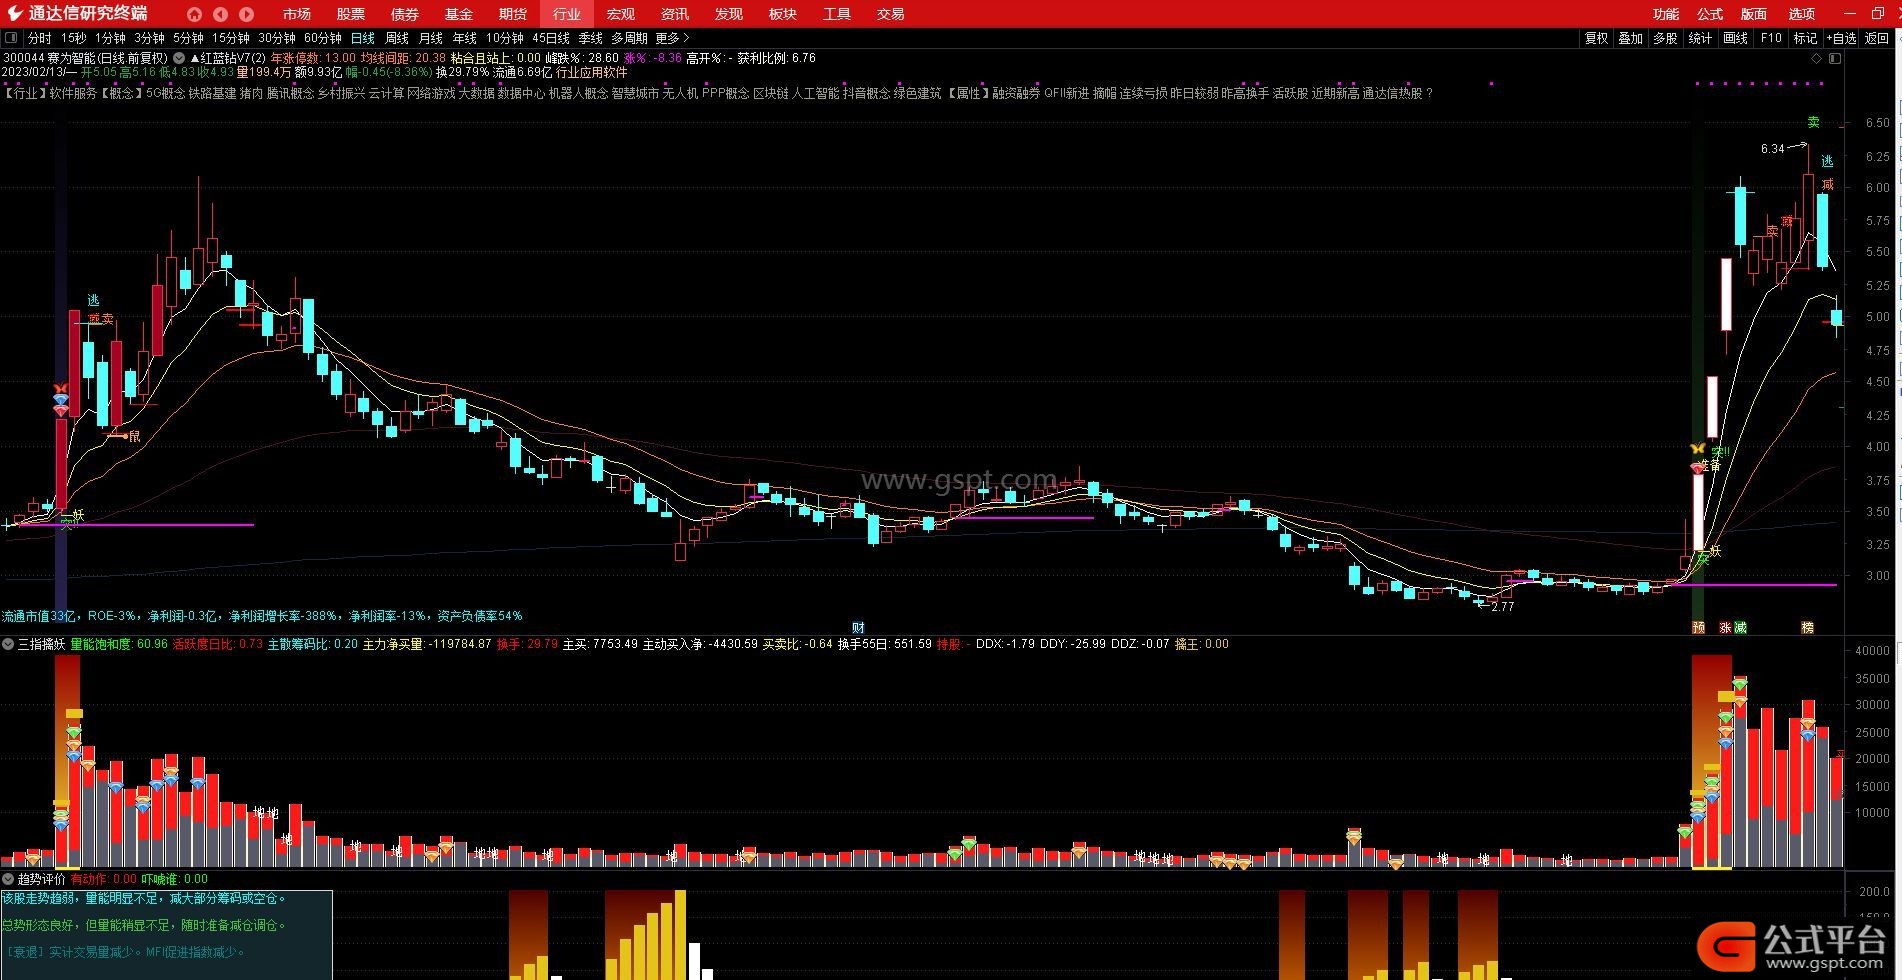Open the 发现 menu
This screenshot has height=980, width=1902.
click(x=729, y=14)
